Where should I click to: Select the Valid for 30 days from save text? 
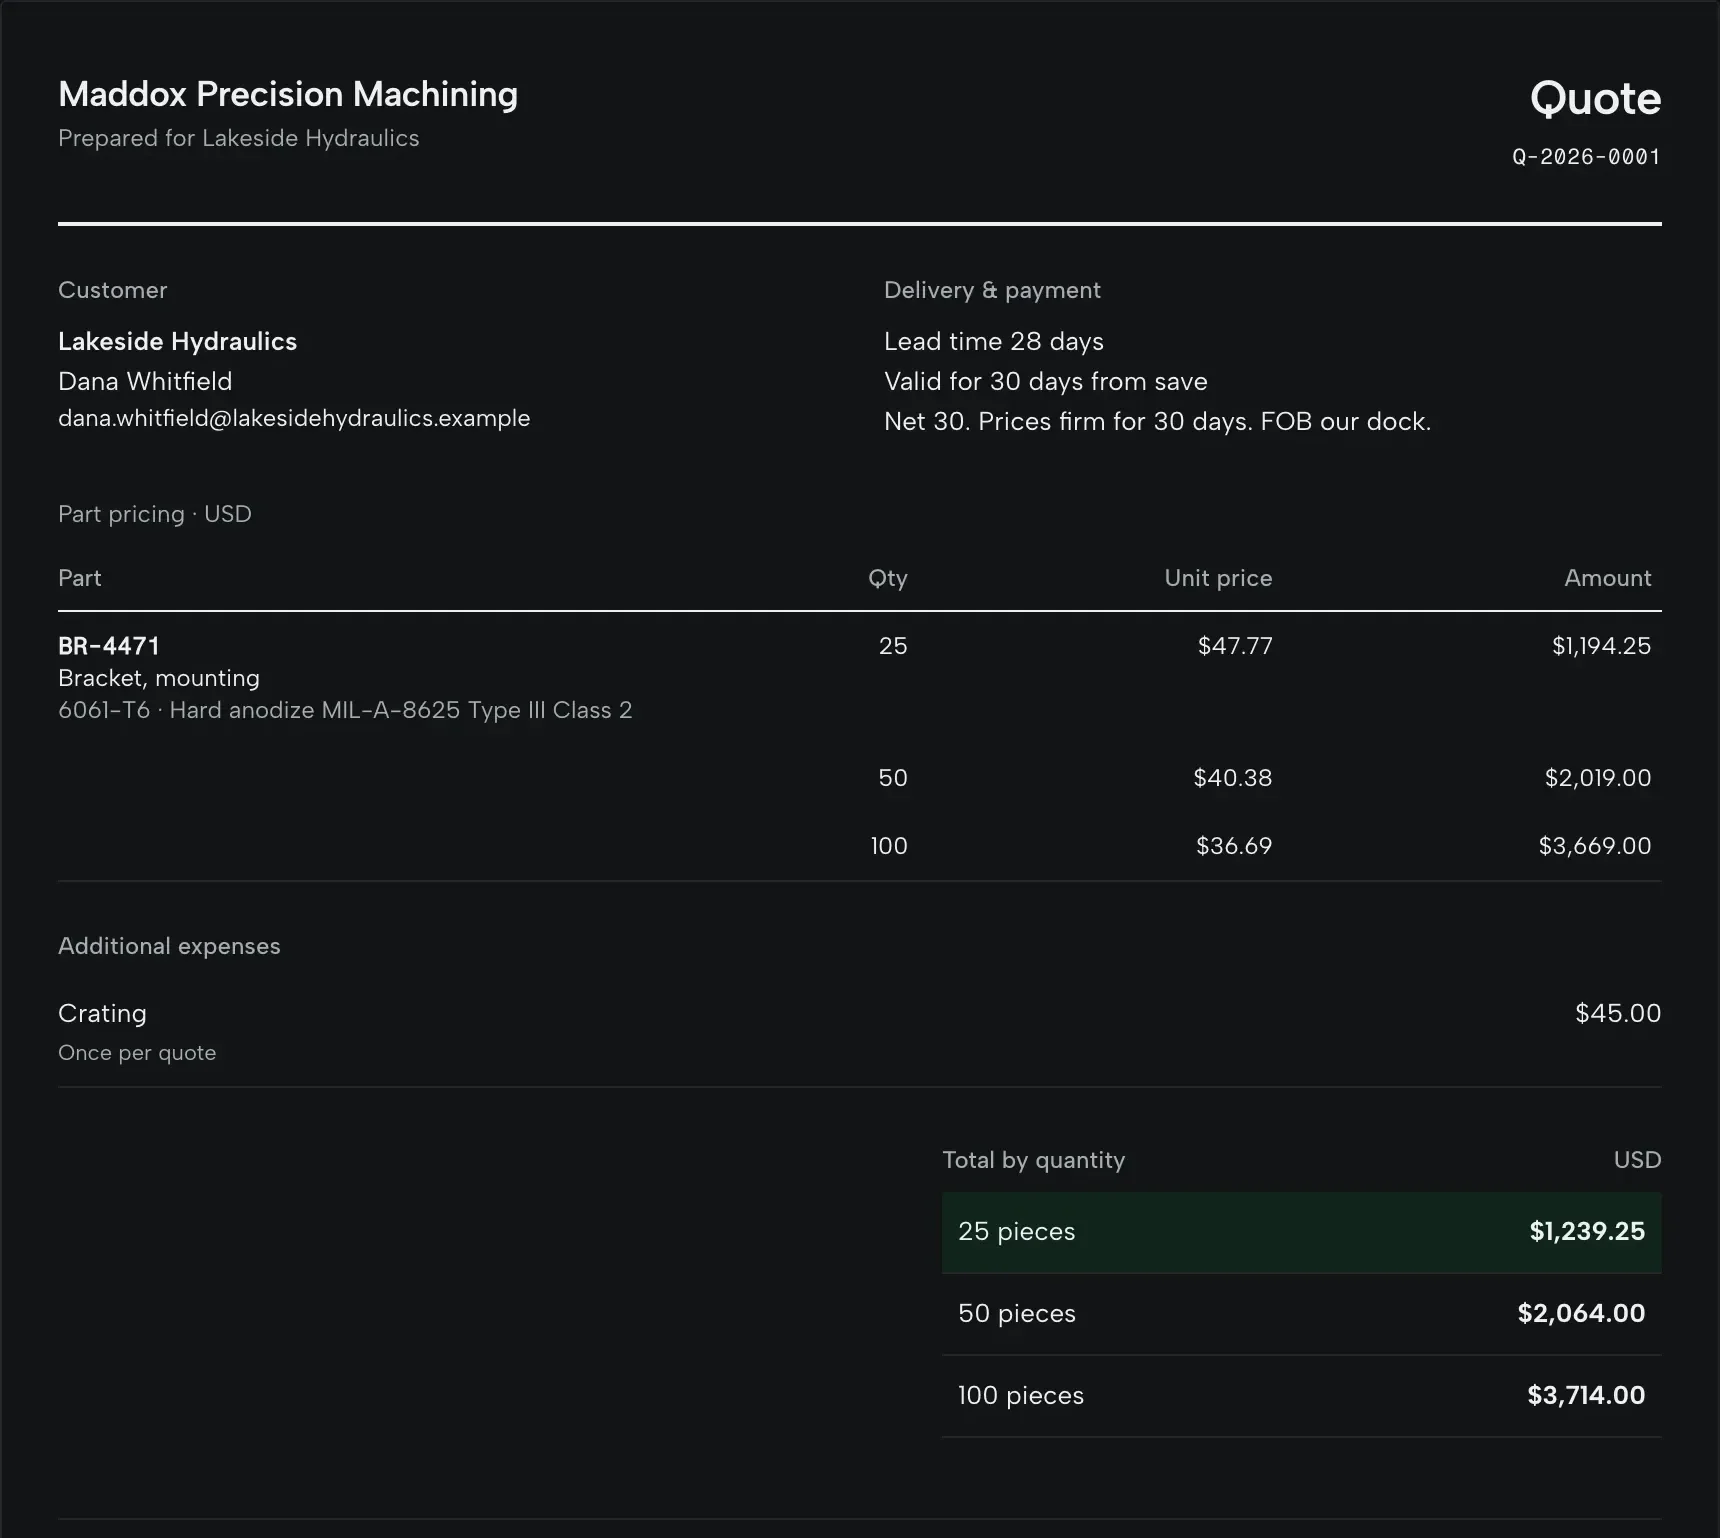click(1046, 381)
